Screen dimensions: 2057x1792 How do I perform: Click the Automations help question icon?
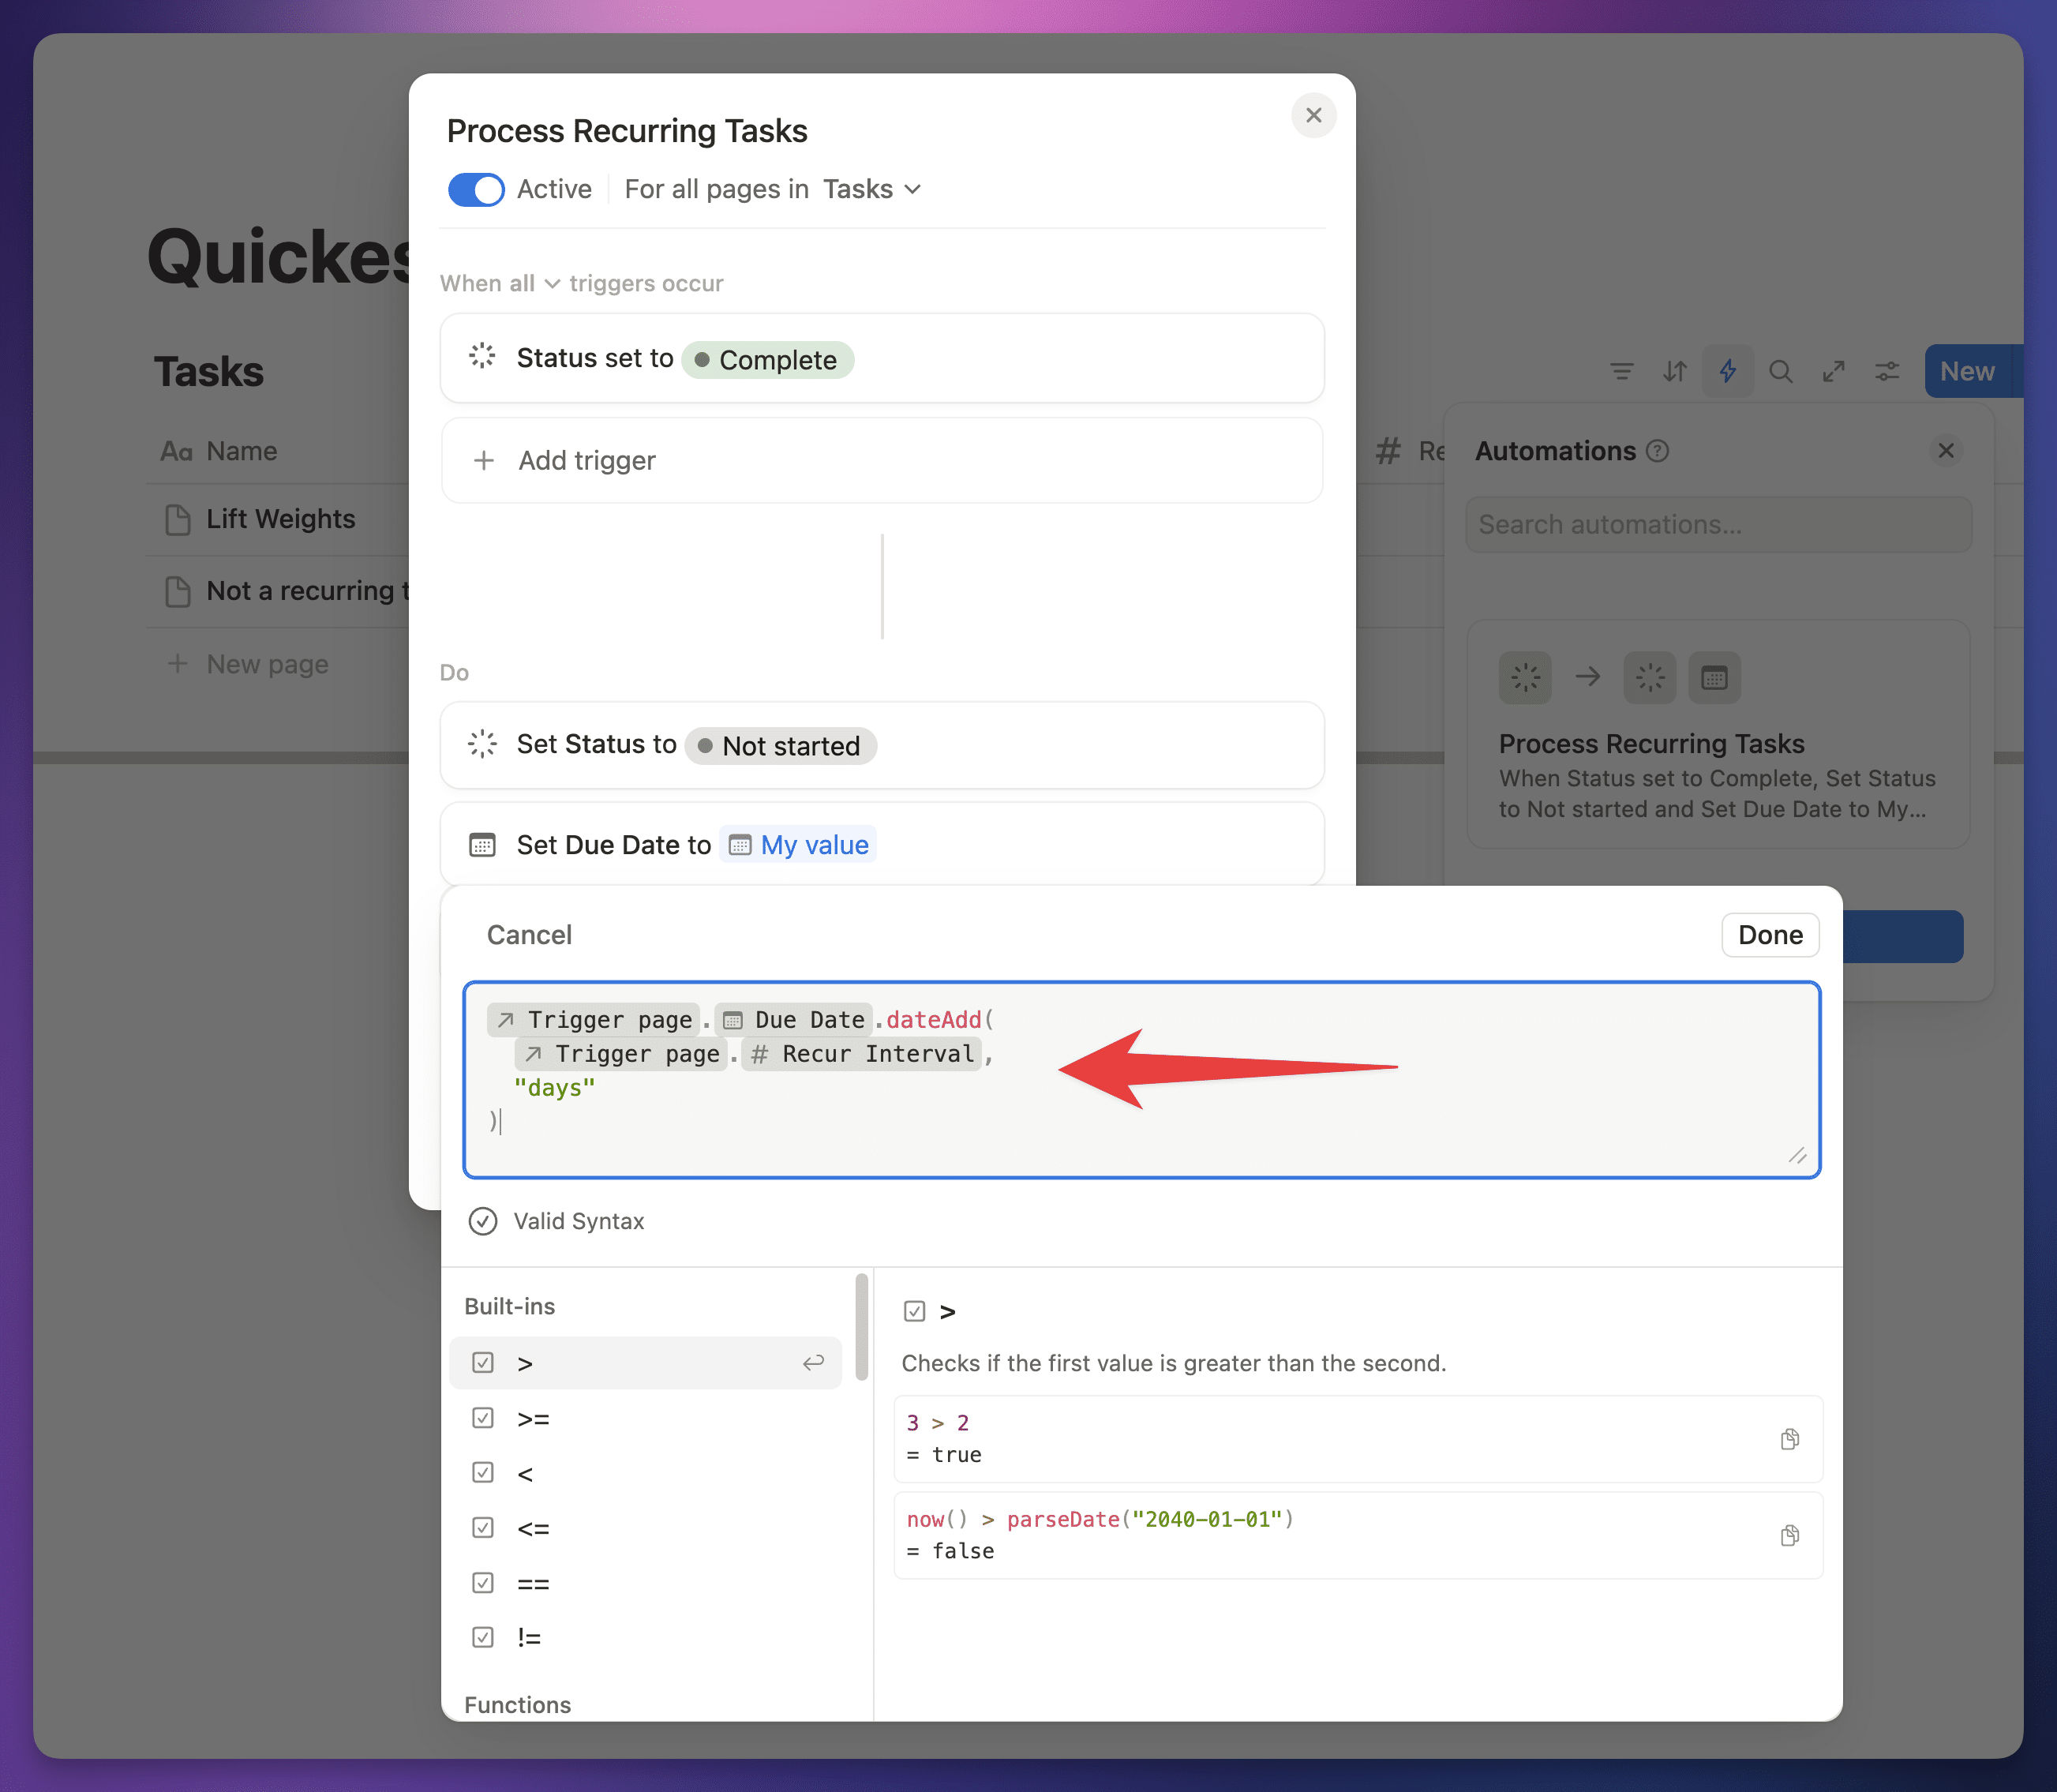[x=1657, y=451]
